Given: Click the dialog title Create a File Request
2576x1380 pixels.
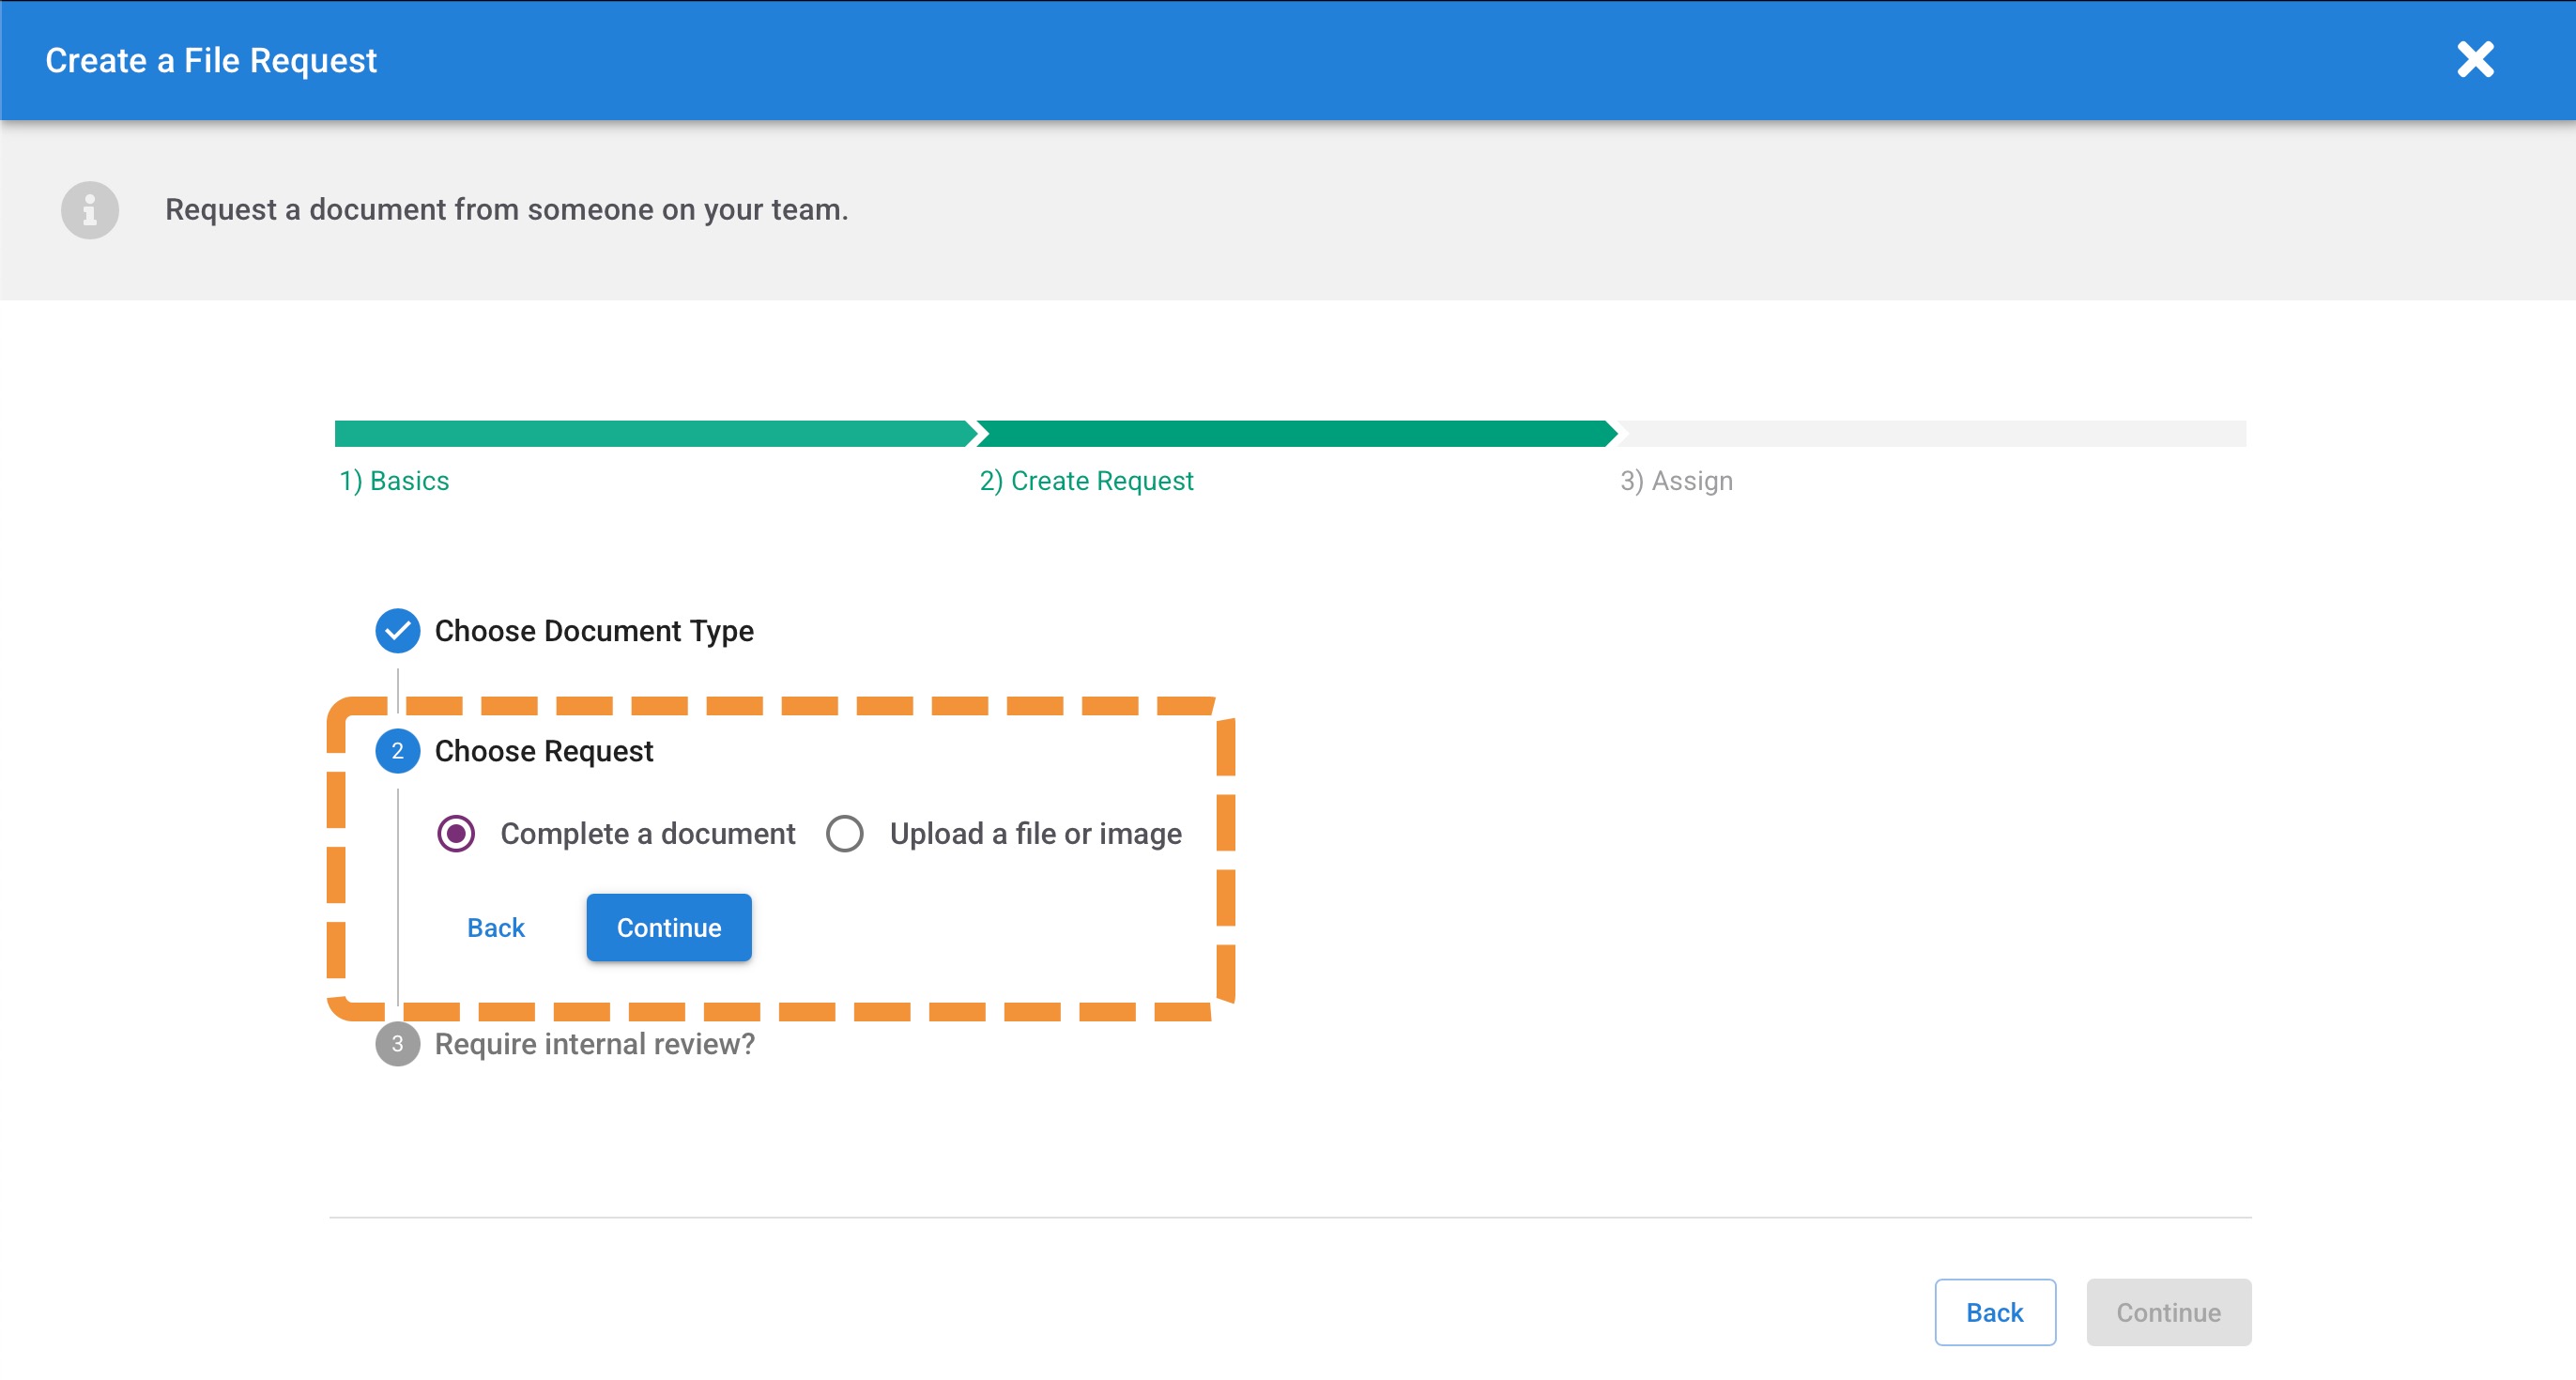Looking at the screenshot, I should [x=211, y=60].
